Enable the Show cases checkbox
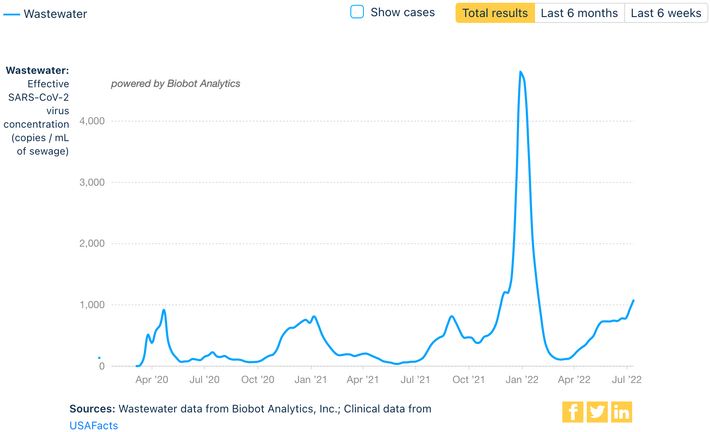This screenshot has width=710, height=432. (357, 12)
